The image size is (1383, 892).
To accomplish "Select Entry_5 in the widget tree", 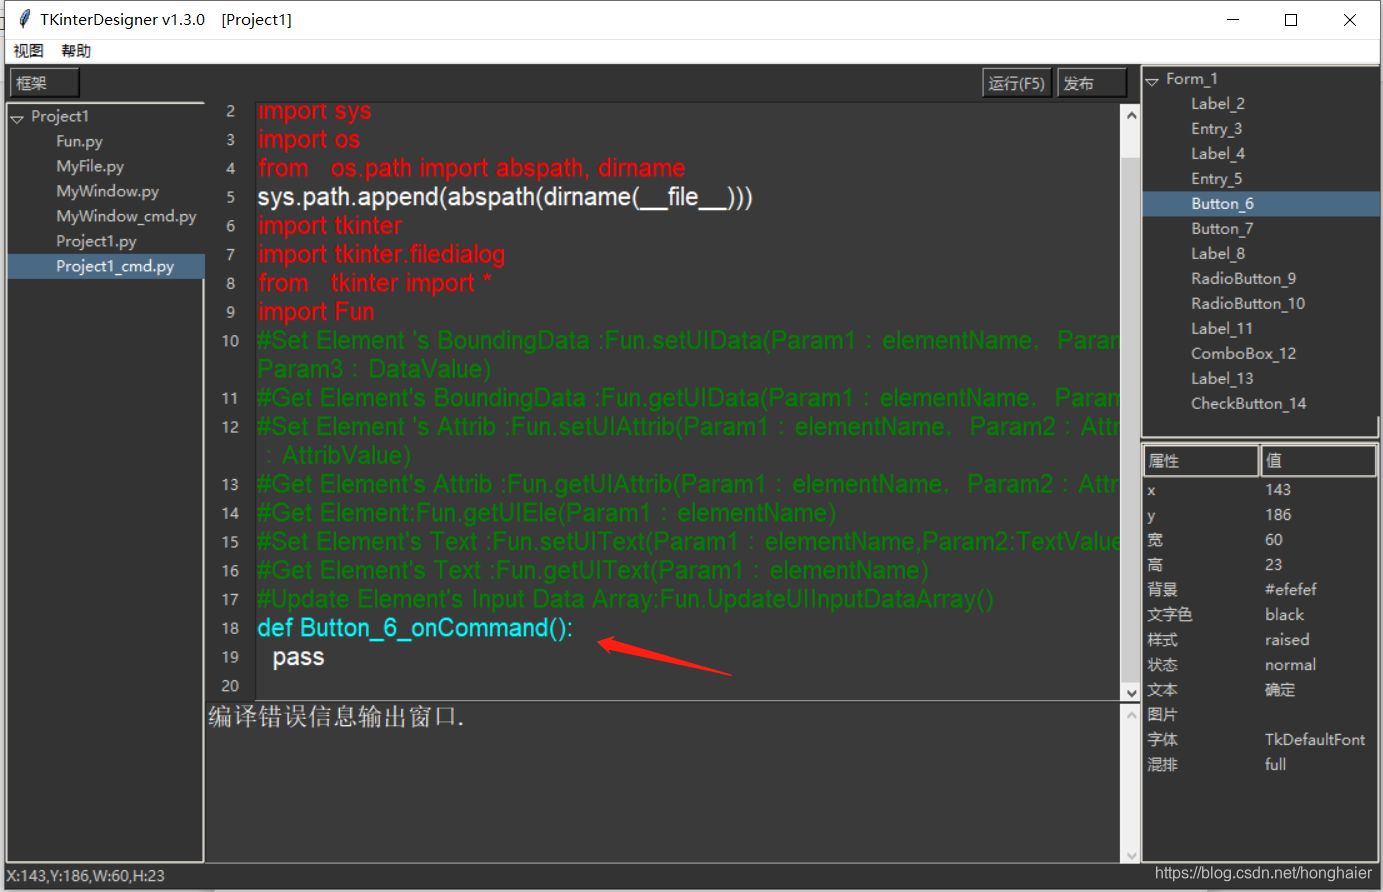I will [1216, 178].
